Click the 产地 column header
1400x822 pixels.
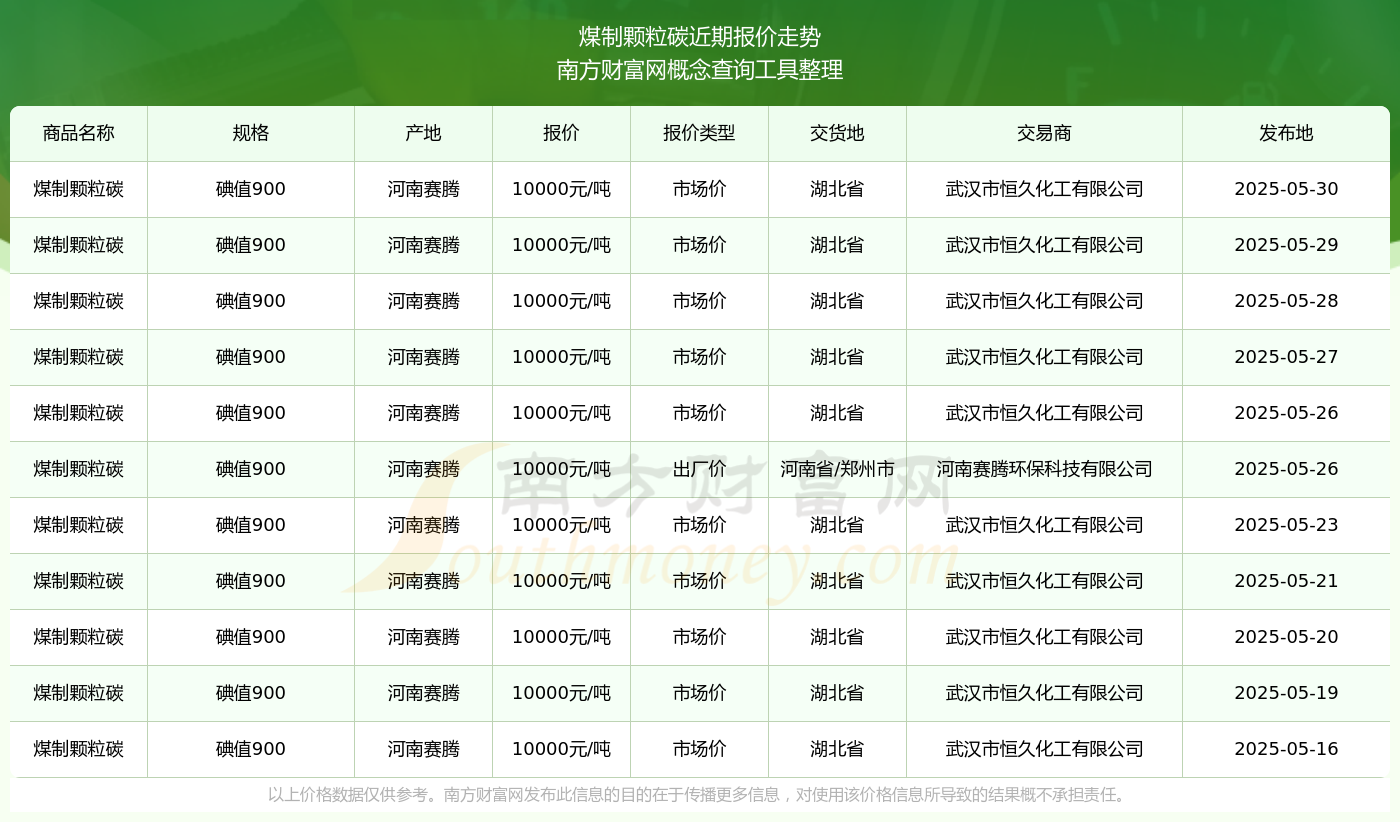coord(423,133)
